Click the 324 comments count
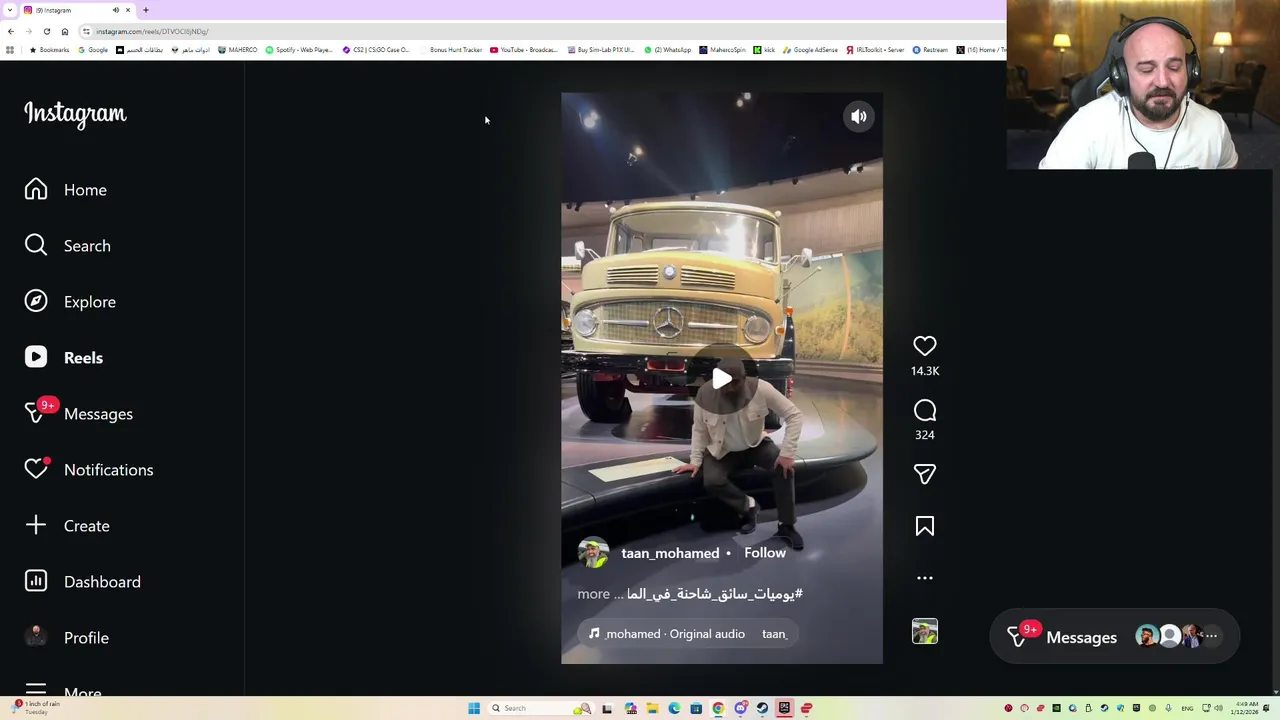 pos(925,435)
